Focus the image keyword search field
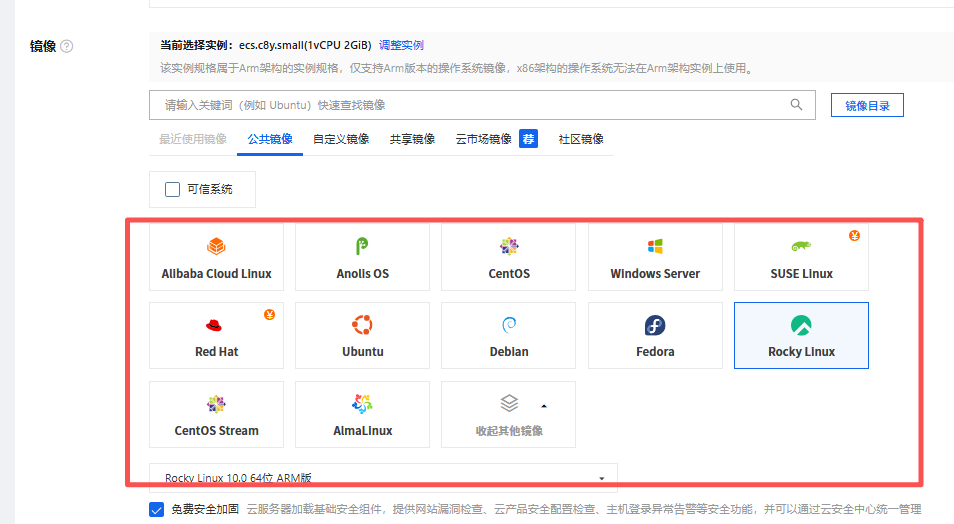The image size is (954, 524). click(470, 105)
